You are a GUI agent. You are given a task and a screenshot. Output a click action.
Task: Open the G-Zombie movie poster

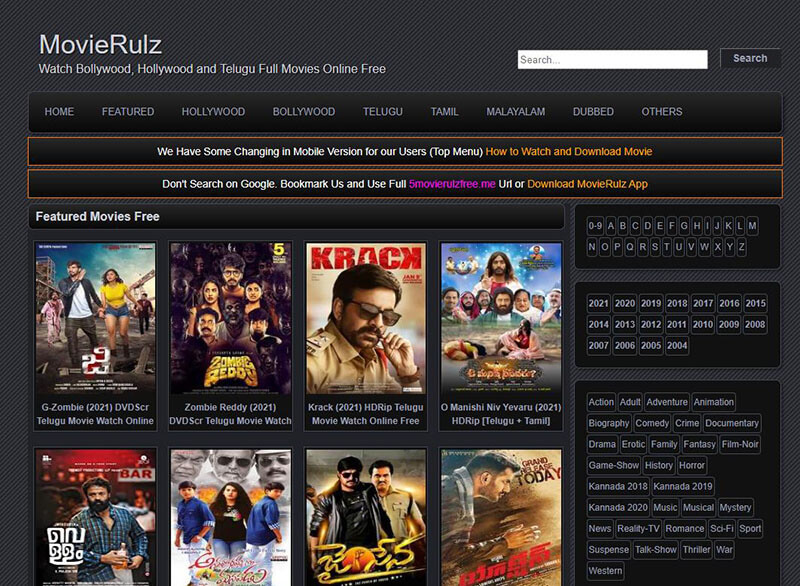click(95, 318)
